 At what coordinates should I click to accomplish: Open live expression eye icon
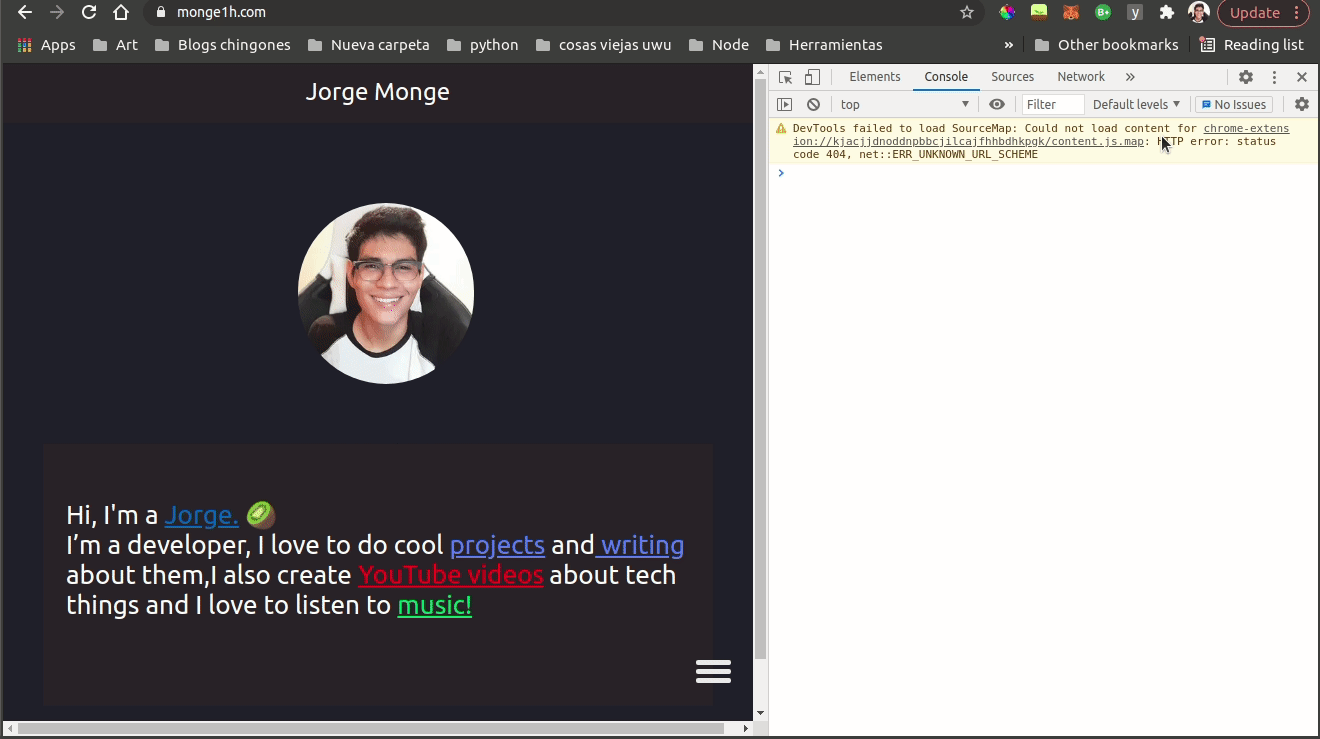pyautogui.click(x=997, y=104)
